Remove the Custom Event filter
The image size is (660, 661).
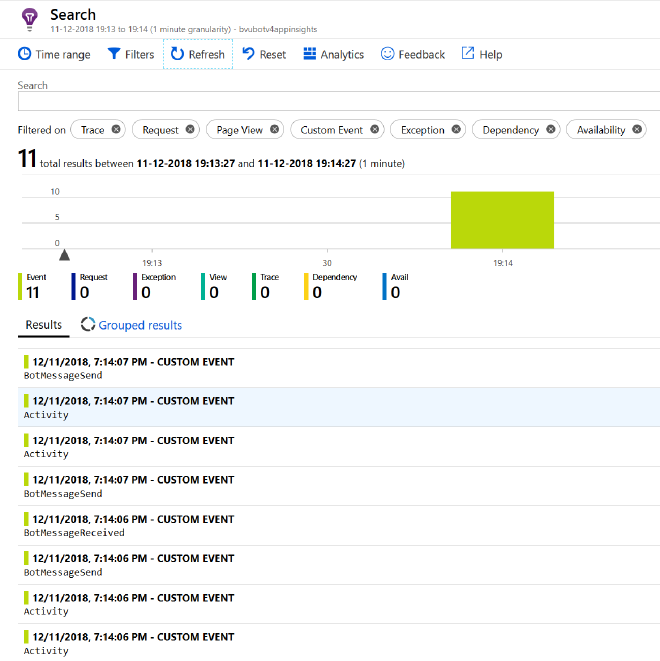tap(374, 130)
